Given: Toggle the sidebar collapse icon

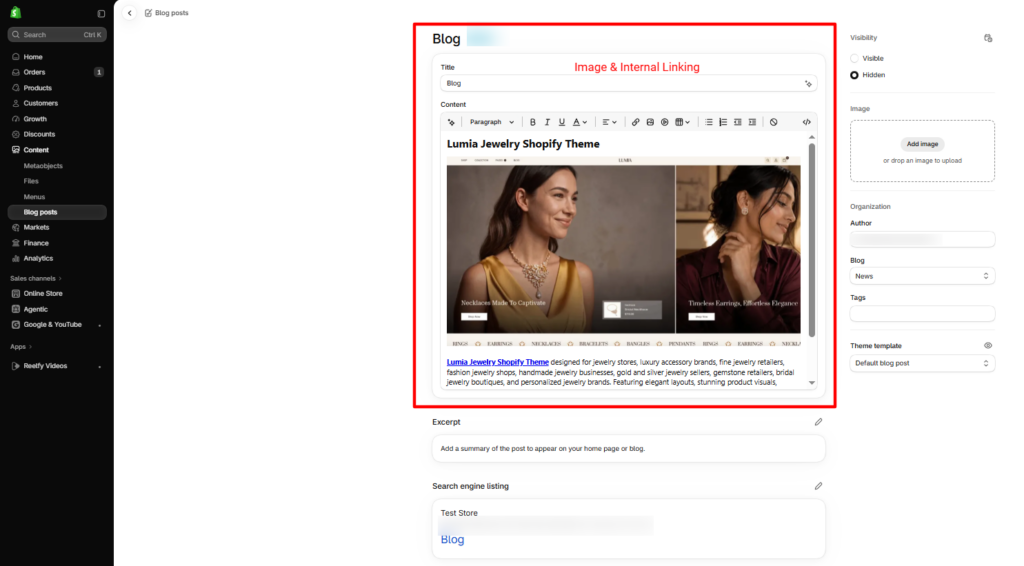Looking at the screenshot, I should (101, 13).
